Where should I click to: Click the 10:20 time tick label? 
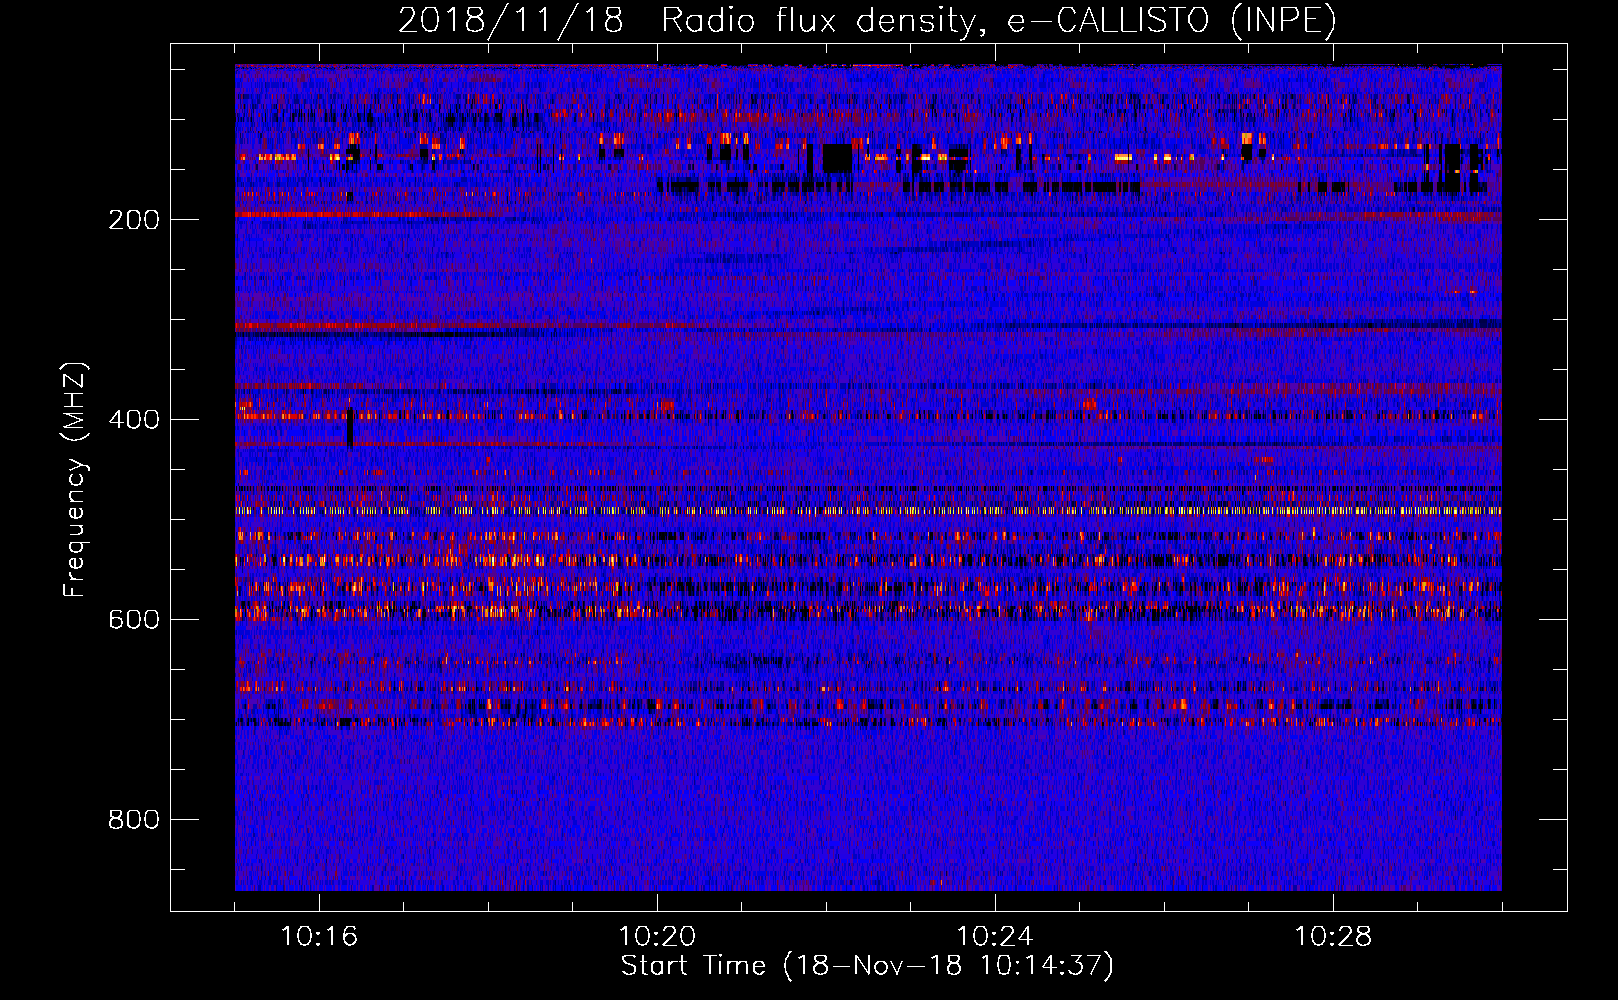tap(657, 937)
